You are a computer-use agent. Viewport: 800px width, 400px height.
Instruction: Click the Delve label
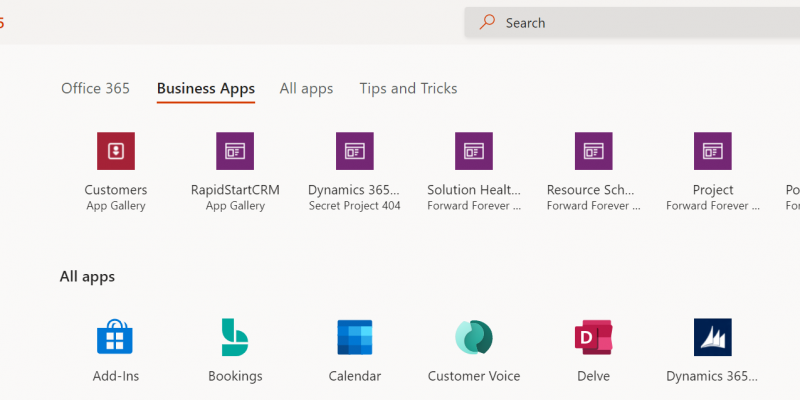593,376
